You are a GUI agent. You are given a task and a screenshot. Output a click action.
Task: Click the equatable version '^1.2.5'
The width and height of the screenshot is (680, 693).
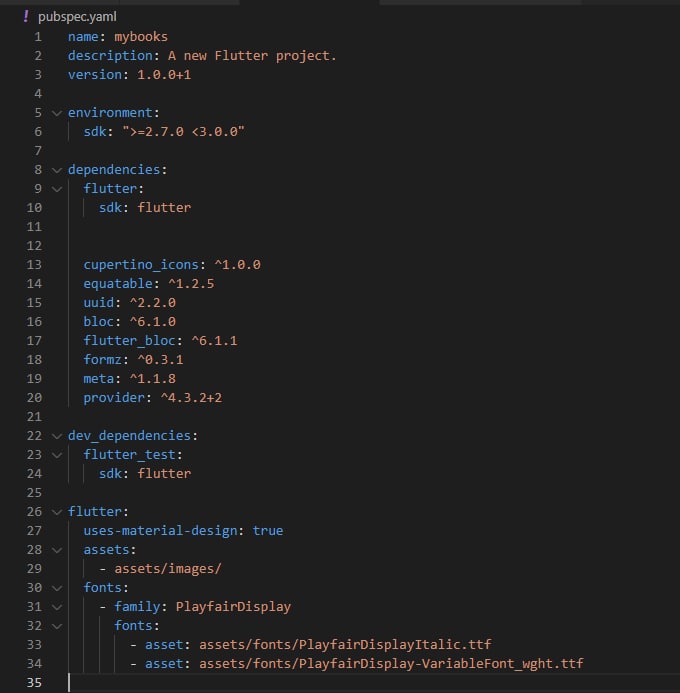pyautogui.click(x=191, y=284)
